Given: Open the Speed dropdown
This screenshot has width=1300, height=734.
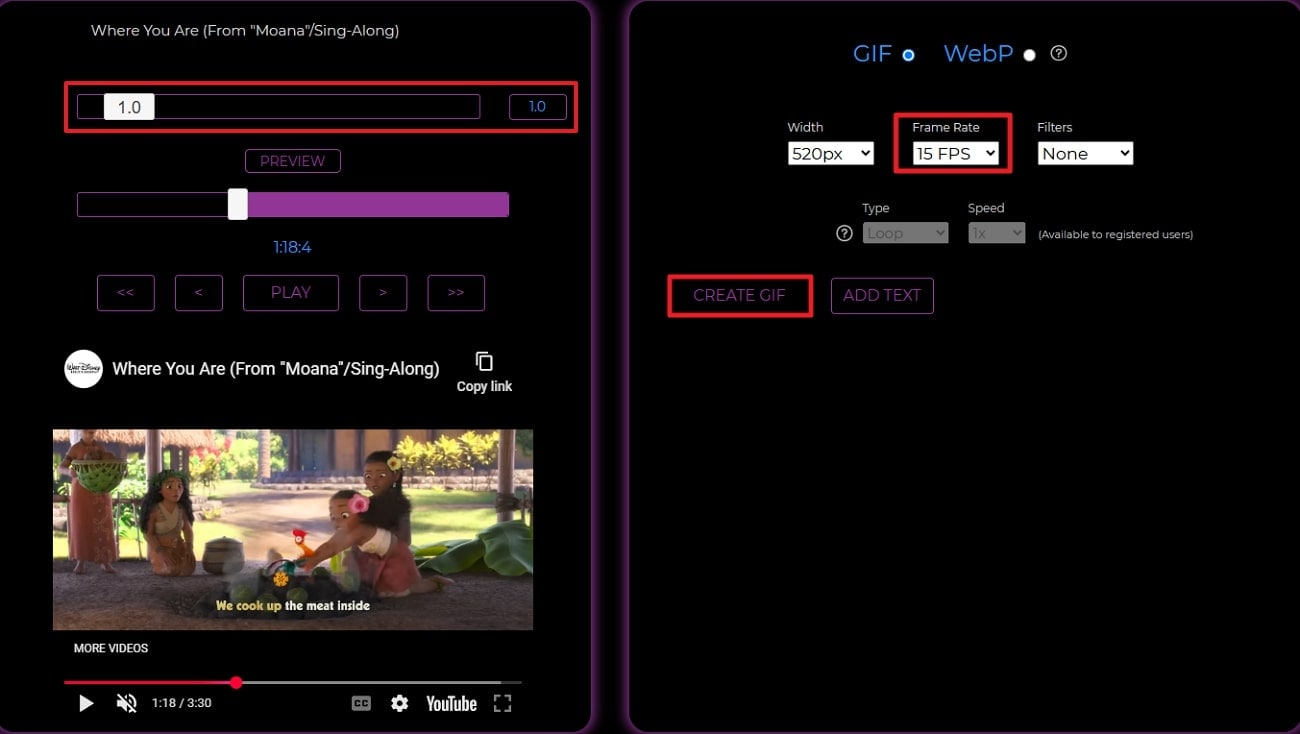Looking at the screenshot, I should pyautogui.click(x=997, y=233).
